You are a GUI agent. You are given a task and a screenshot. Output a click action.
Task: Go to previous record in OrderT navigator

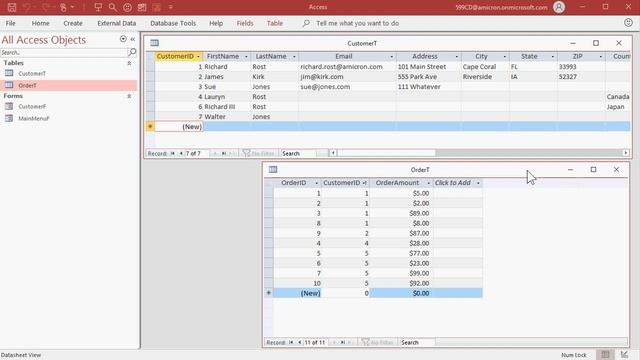[x=299, y=342]
